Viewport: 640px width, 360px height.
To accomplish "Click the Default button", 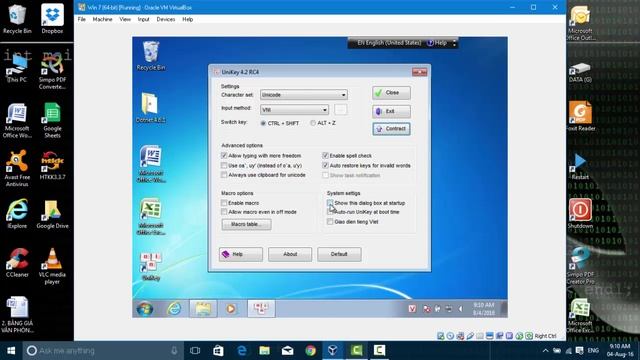I will [339, 254].
